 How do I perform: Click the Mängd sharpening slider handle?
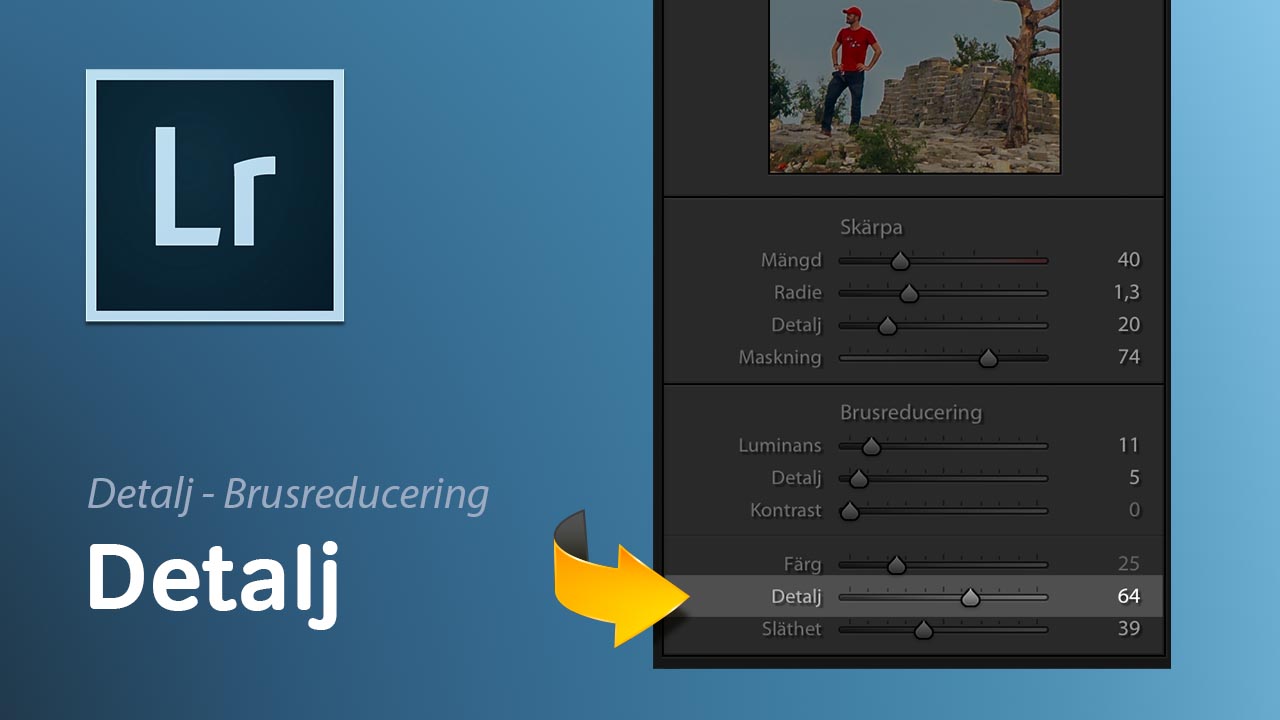(x=900, y=261)
